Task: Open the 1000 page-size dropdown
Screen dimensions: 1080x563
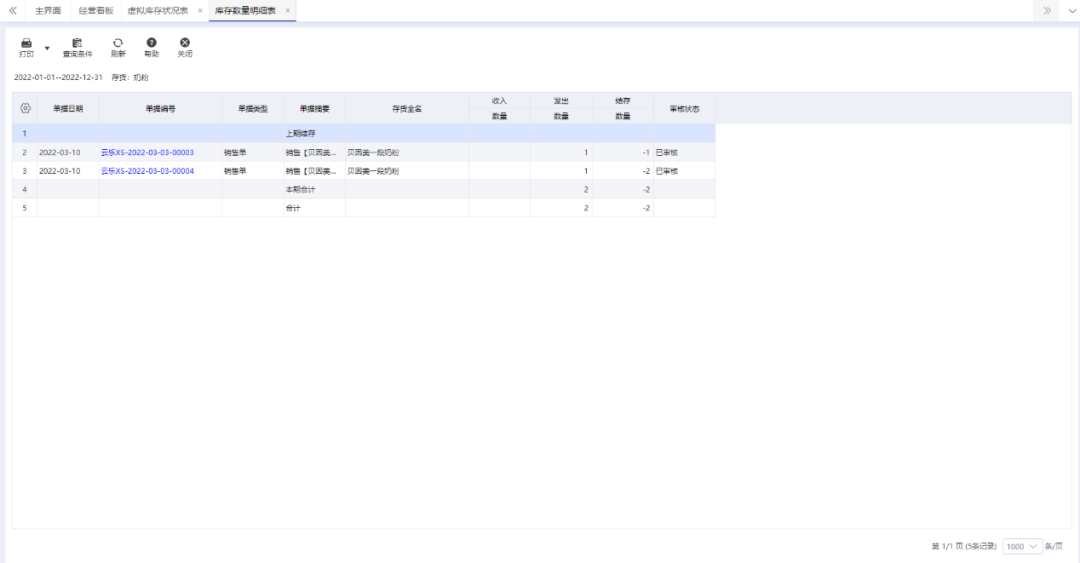Action: point(1021,546)
